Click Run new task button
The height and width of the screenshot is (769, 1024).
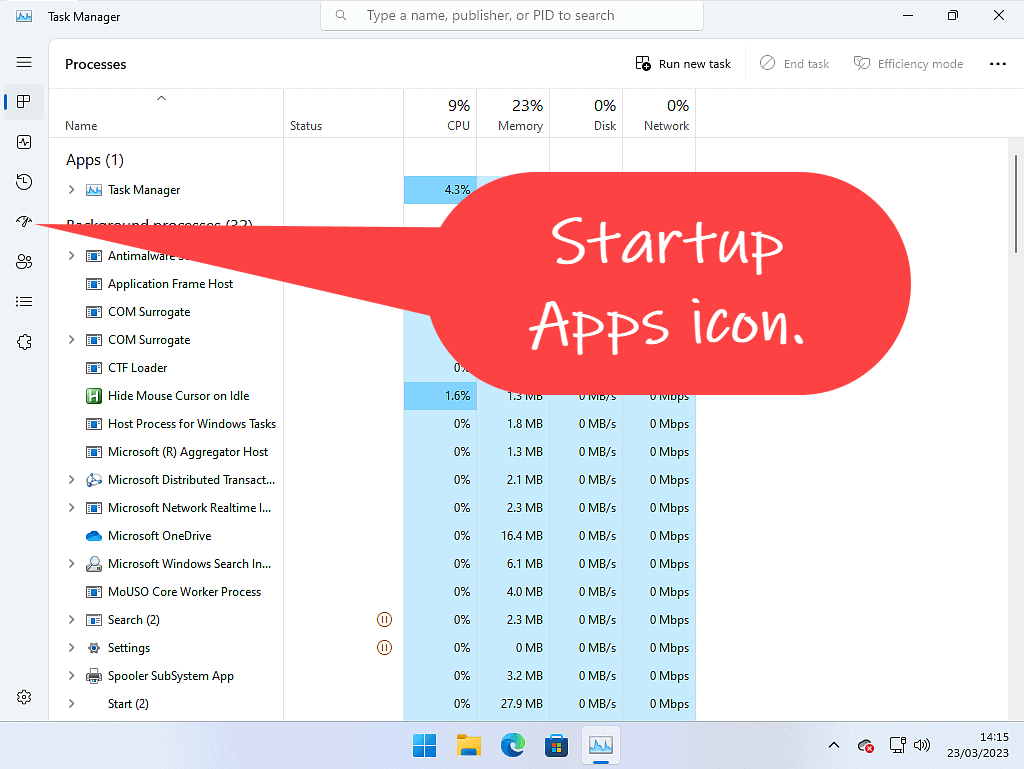[683, 64]
